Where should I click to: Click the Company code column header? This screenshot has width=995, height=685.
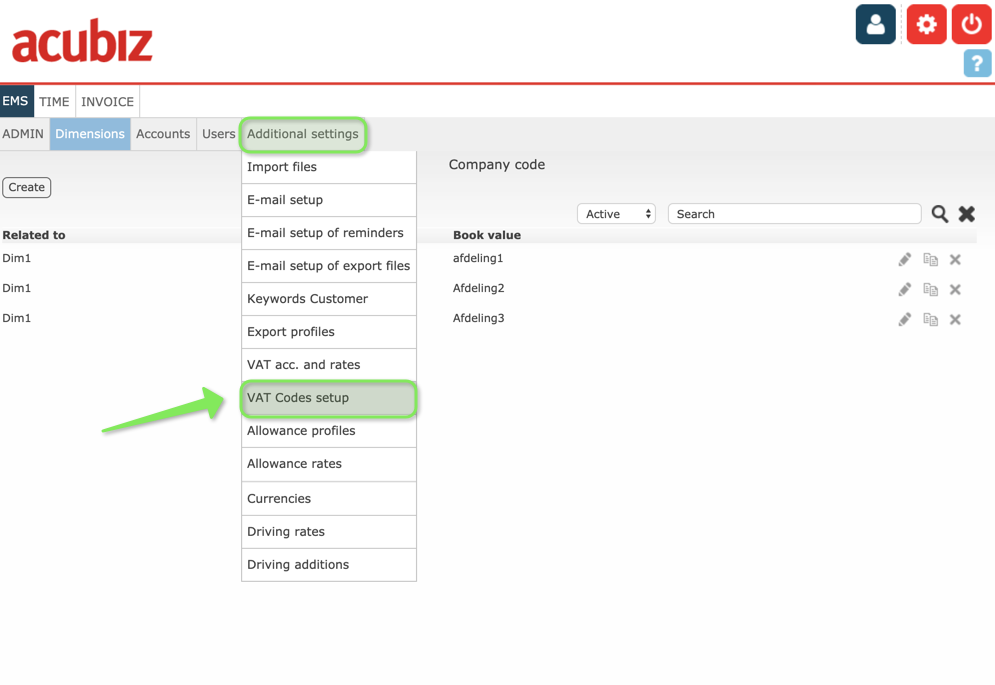coord(497,164)
